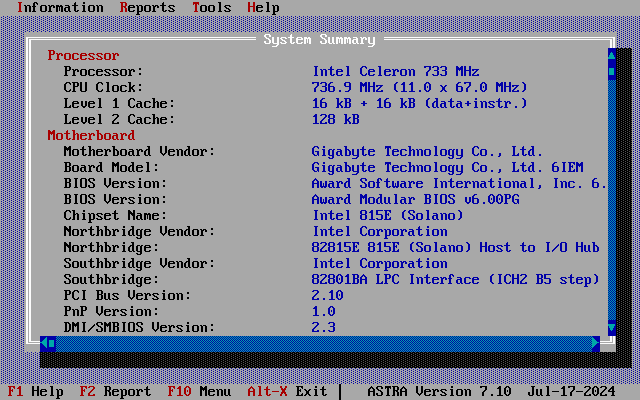Screen dimensions: 640x400
Task: Select the Motherboard section heading
Action: [x=91, y=135]
